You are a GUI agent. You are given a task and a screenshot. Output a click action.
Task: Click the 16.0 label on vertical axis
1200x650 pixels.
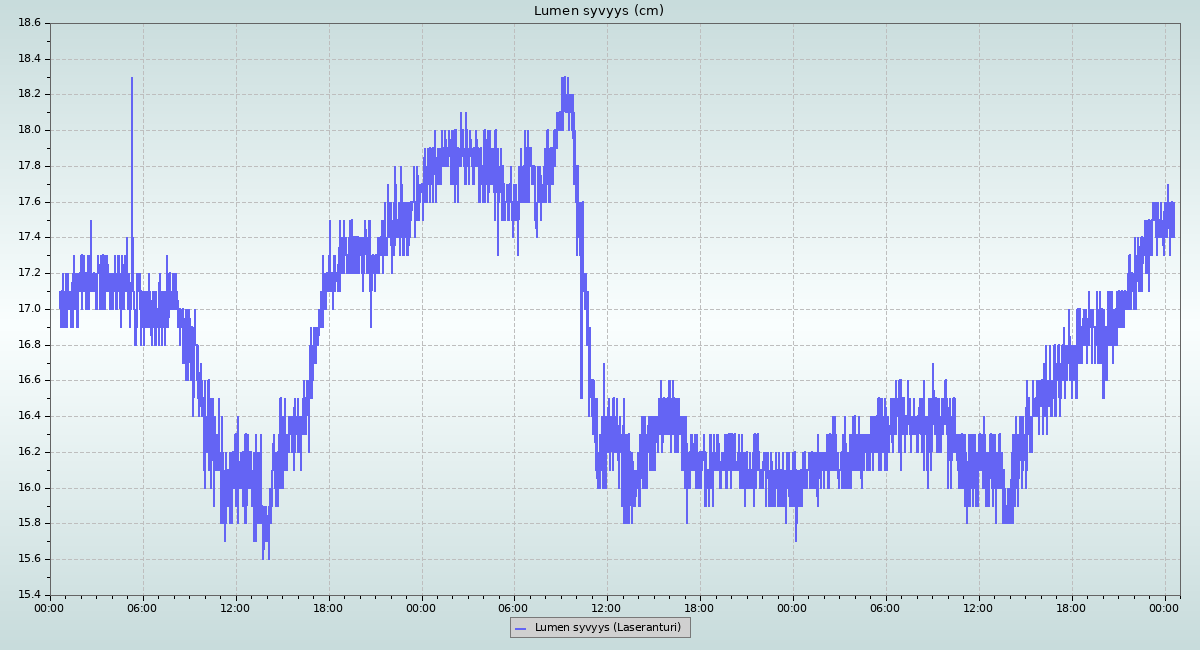pyautogui.click(x=30, y=488)
